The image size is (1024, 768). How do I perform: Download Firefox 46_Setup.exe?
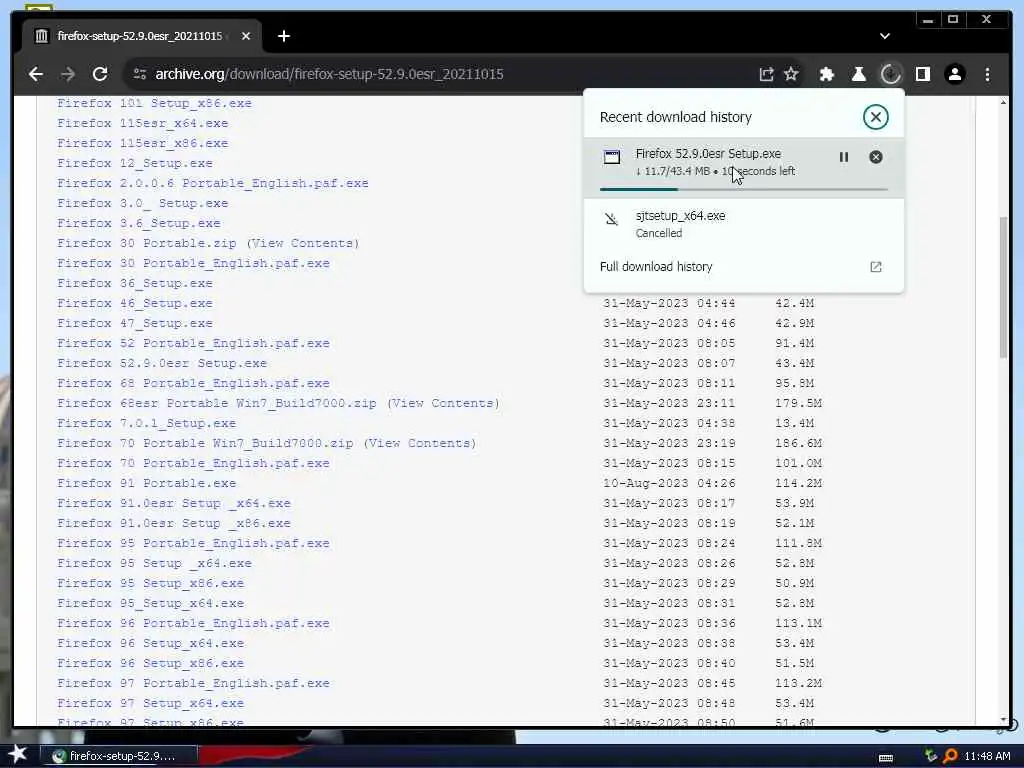pyautogui.click(x=135, y=303)
